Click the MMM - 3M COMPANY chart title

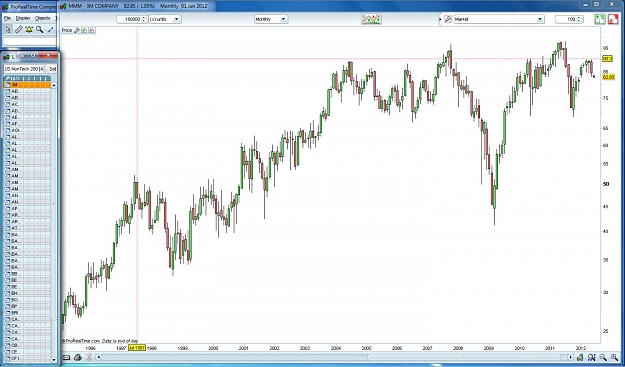tap(93, 6)
